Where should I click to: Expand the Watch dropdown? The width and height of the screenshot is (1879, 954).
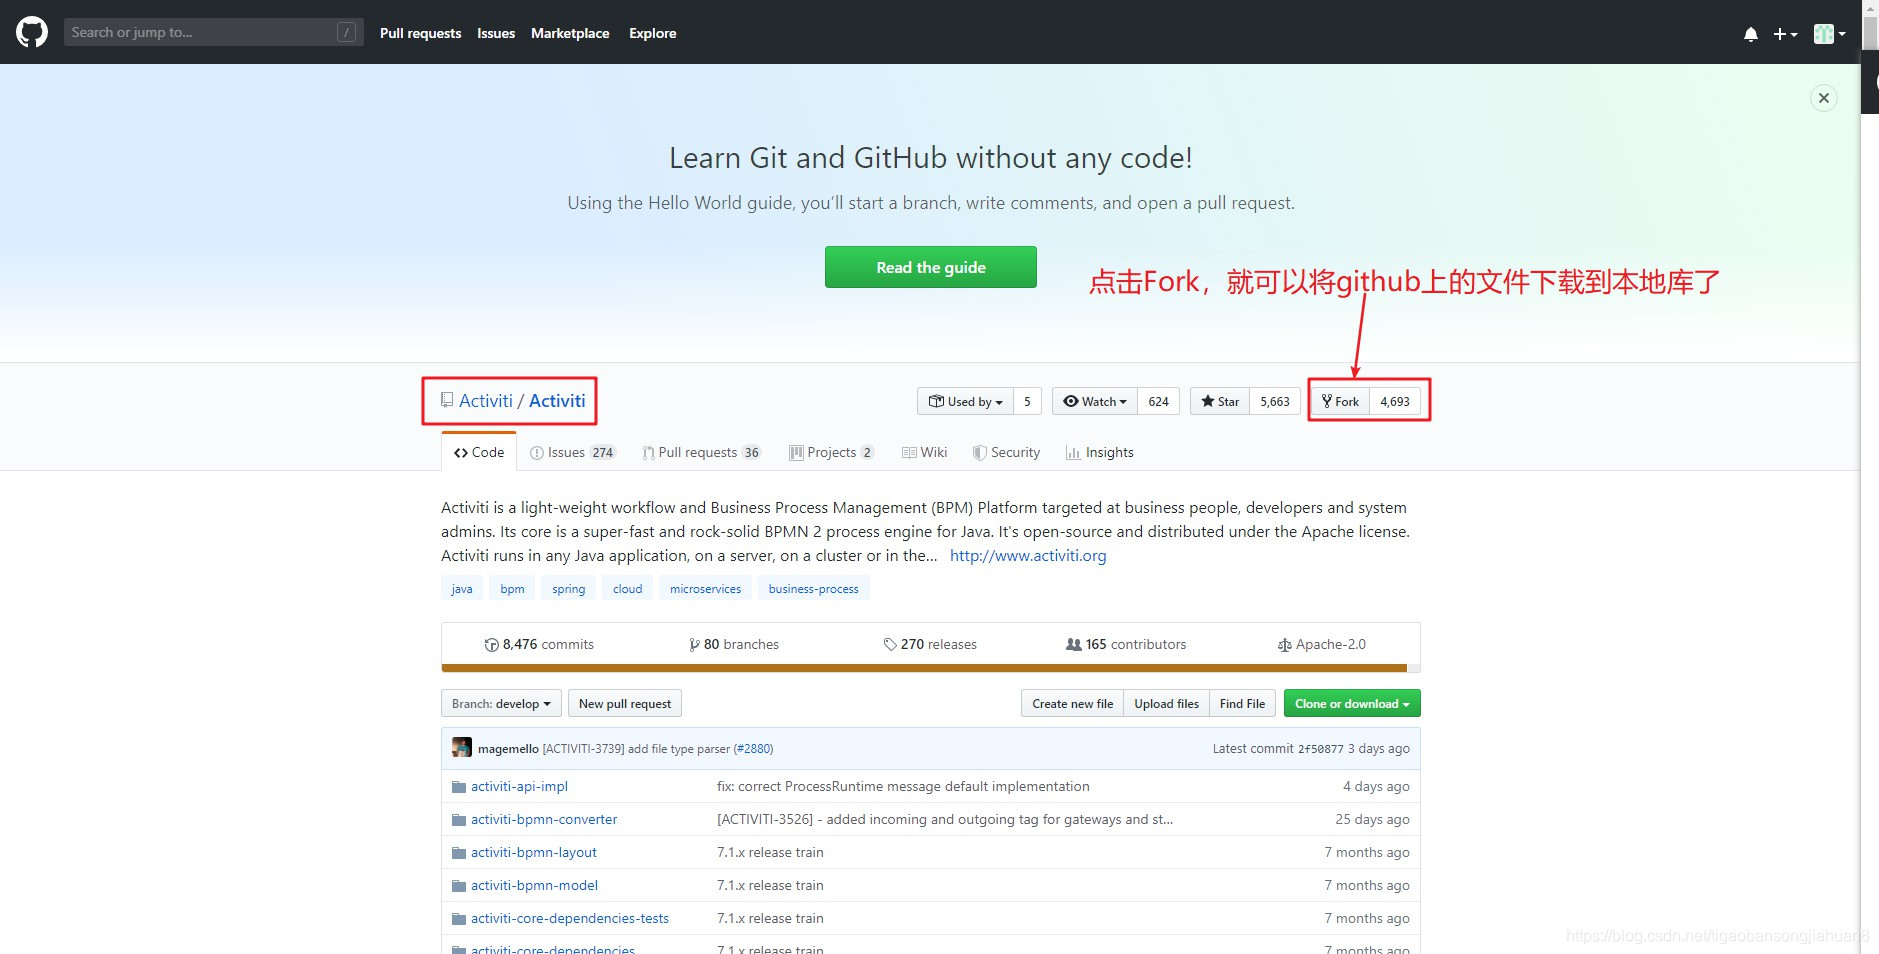coord(1095,401)
